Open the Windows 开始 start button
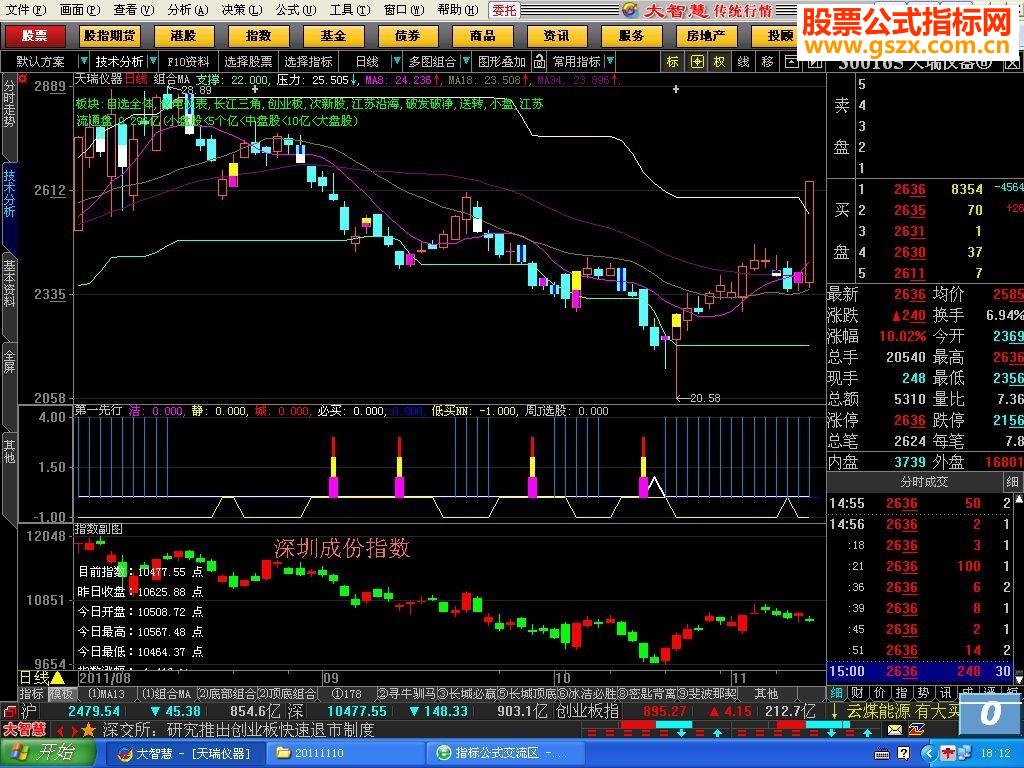This screenshot has height=768, width=1024. (x=47, y=752)
